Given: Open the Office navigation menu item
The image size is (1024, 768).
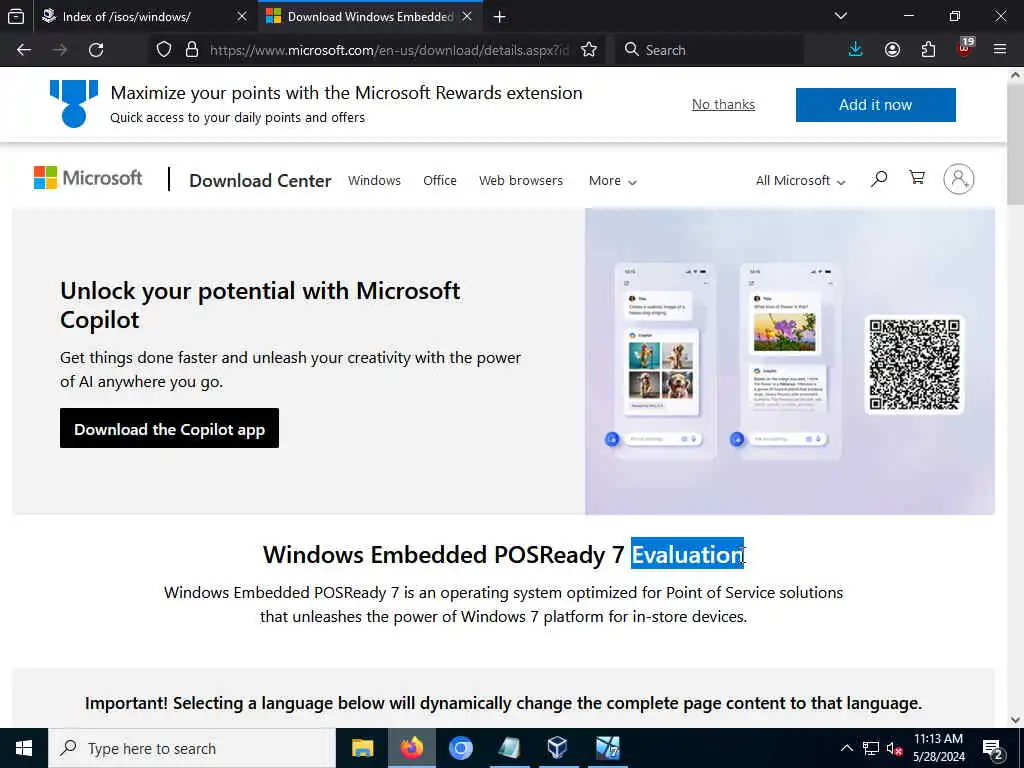Looking at the screenshot, I should tap(440, 181).
